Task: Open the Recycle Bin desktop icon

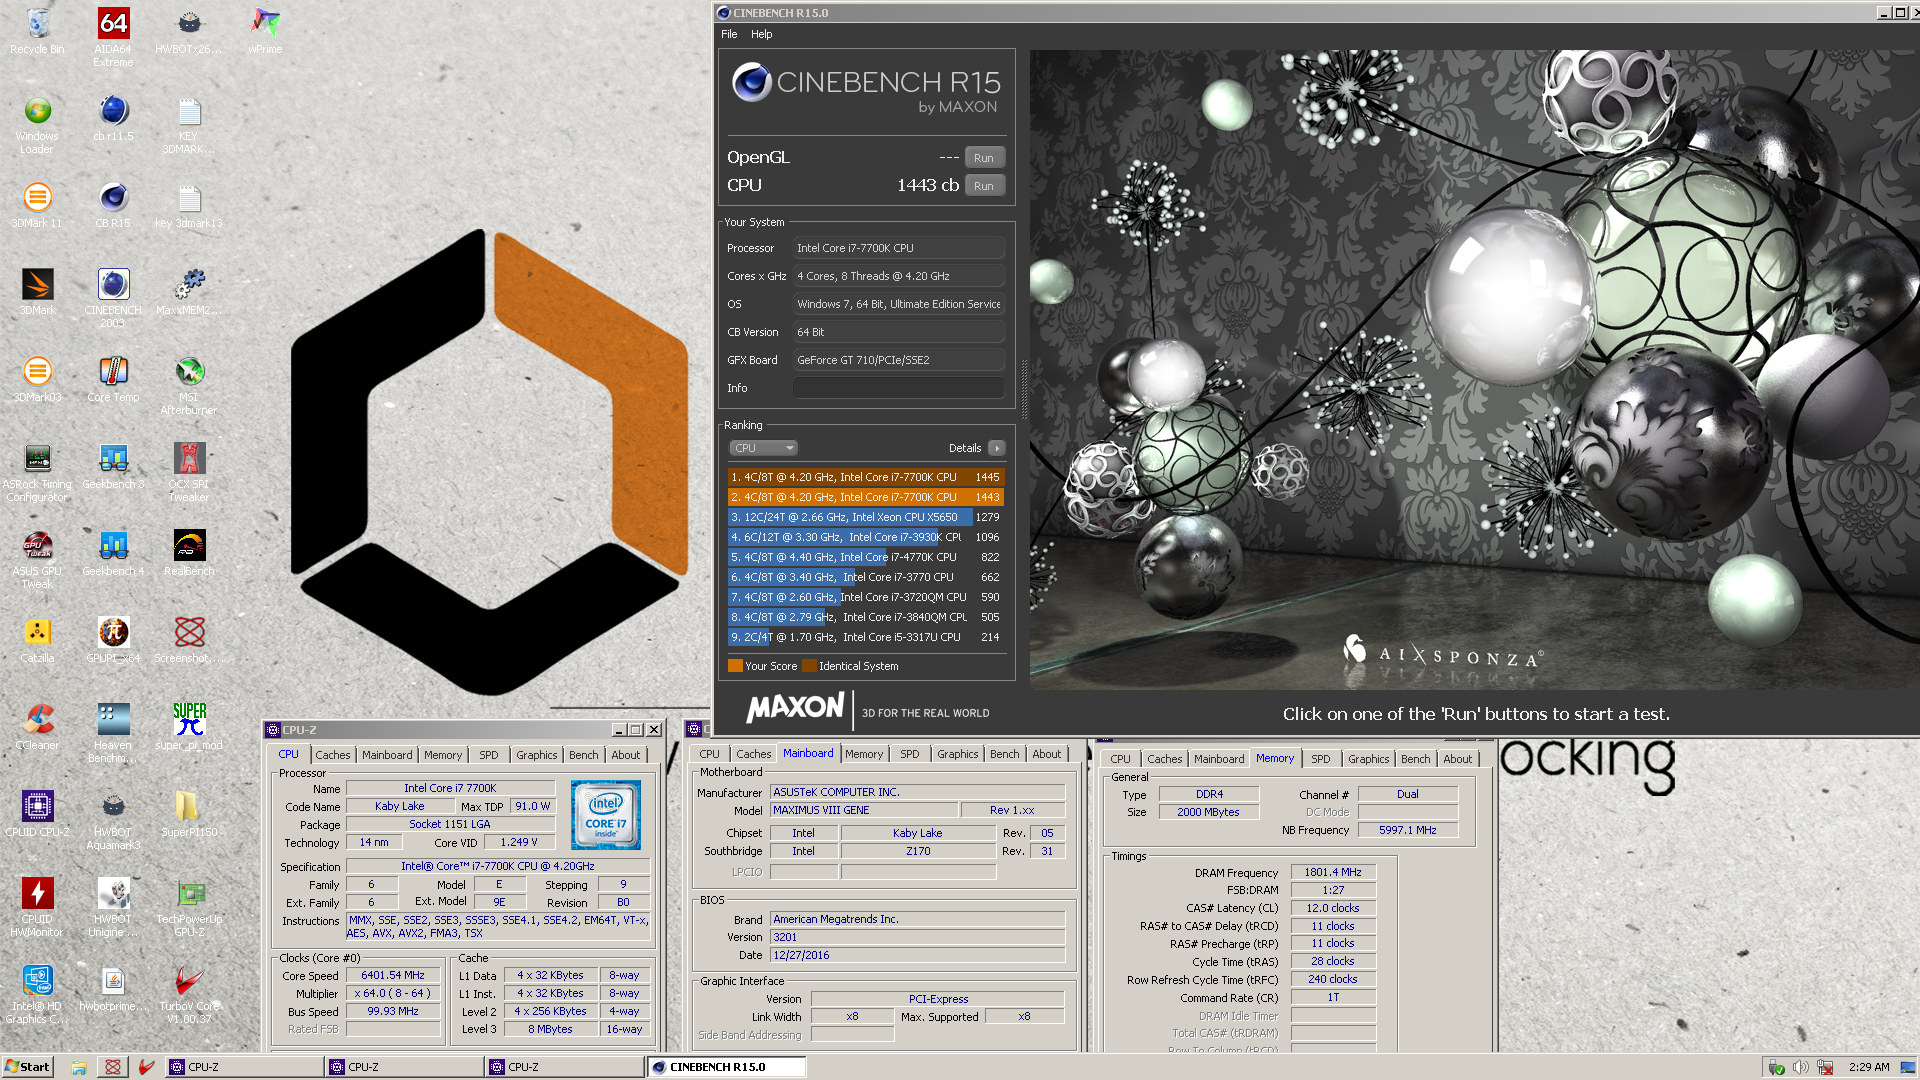Action: pyautogui.click(x=37, y=32)
